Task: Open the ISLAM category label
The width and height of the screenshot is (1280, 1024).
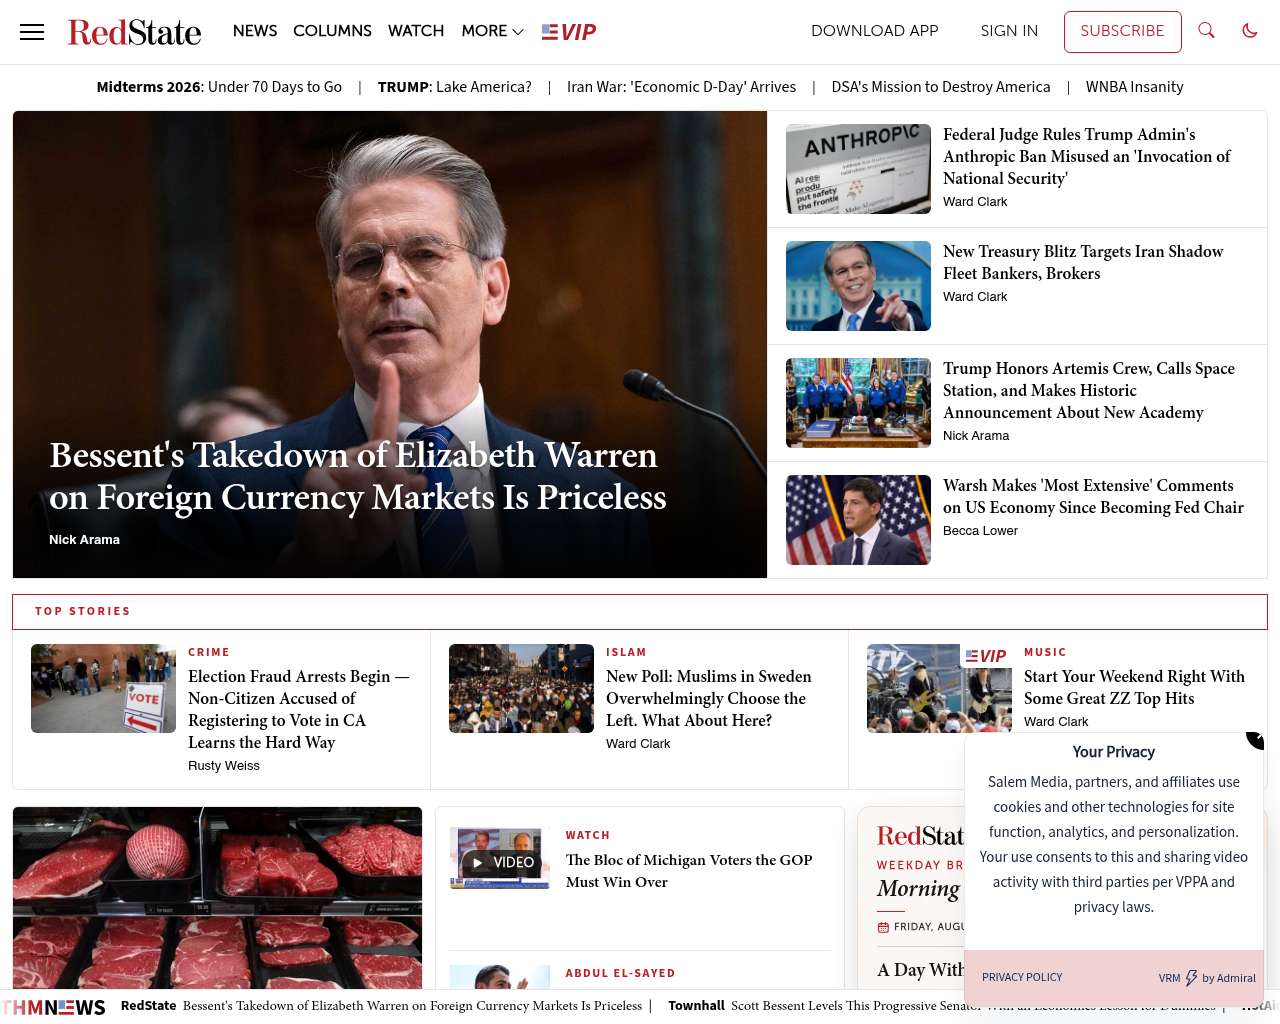Action: (626, 652)
